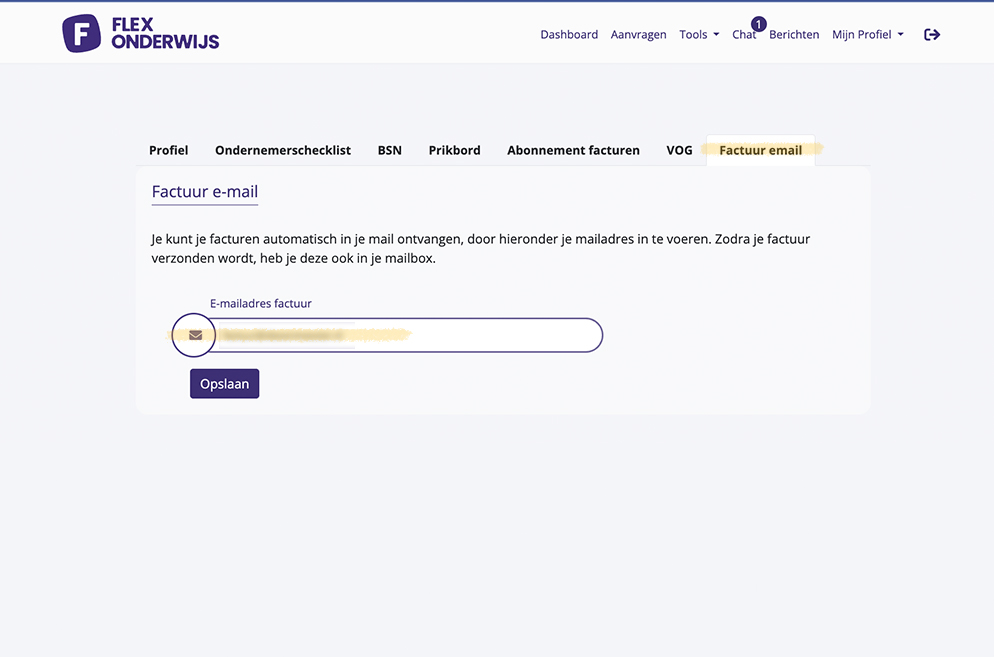This screenshot has height=657, width=994.
Task: Switch to the Profiel tab
Action: click(x=168, y=150)
